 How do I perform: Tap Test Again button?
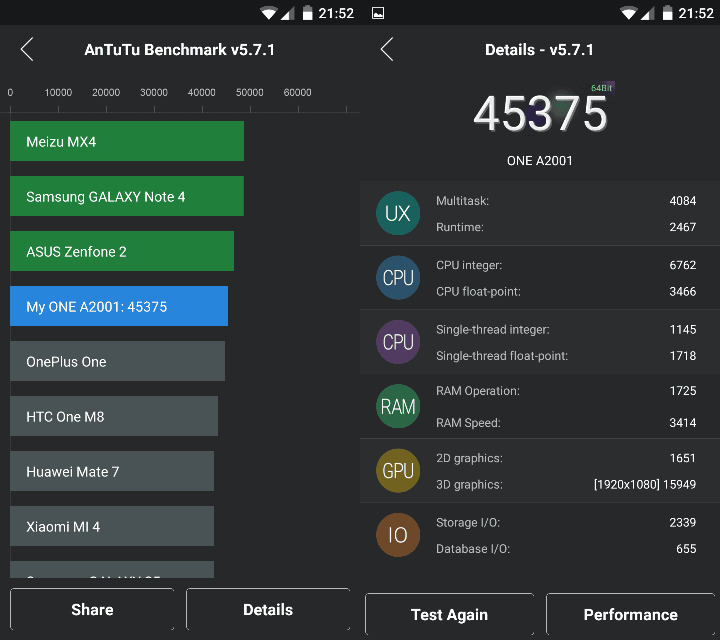[x=449, y=615]
